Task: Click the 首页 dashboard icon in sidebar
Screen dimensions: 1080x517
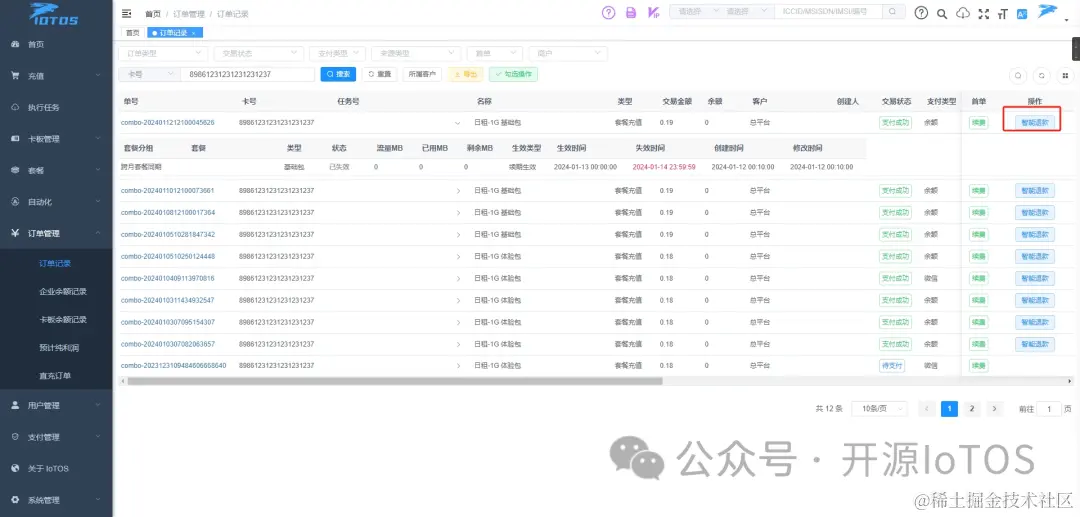Action: pos(14,44)
